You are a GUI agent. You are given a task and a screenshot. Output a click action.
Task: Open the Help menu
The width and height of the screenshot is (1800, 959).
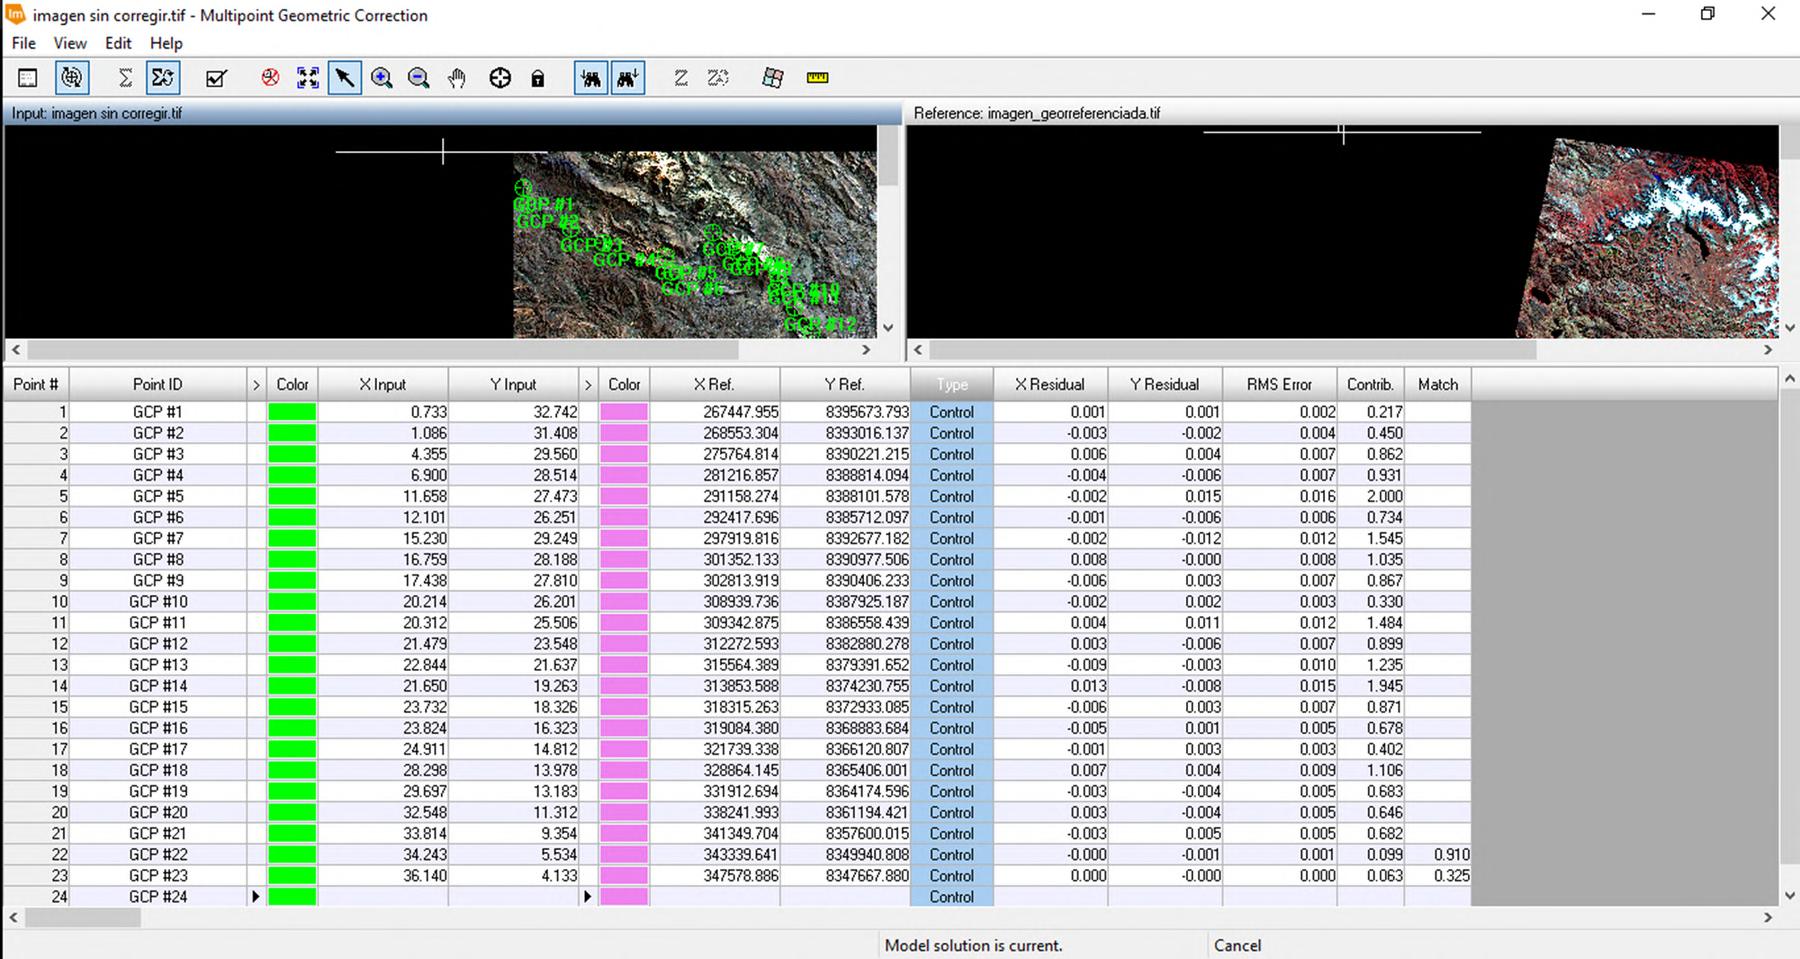click(166, 43)
